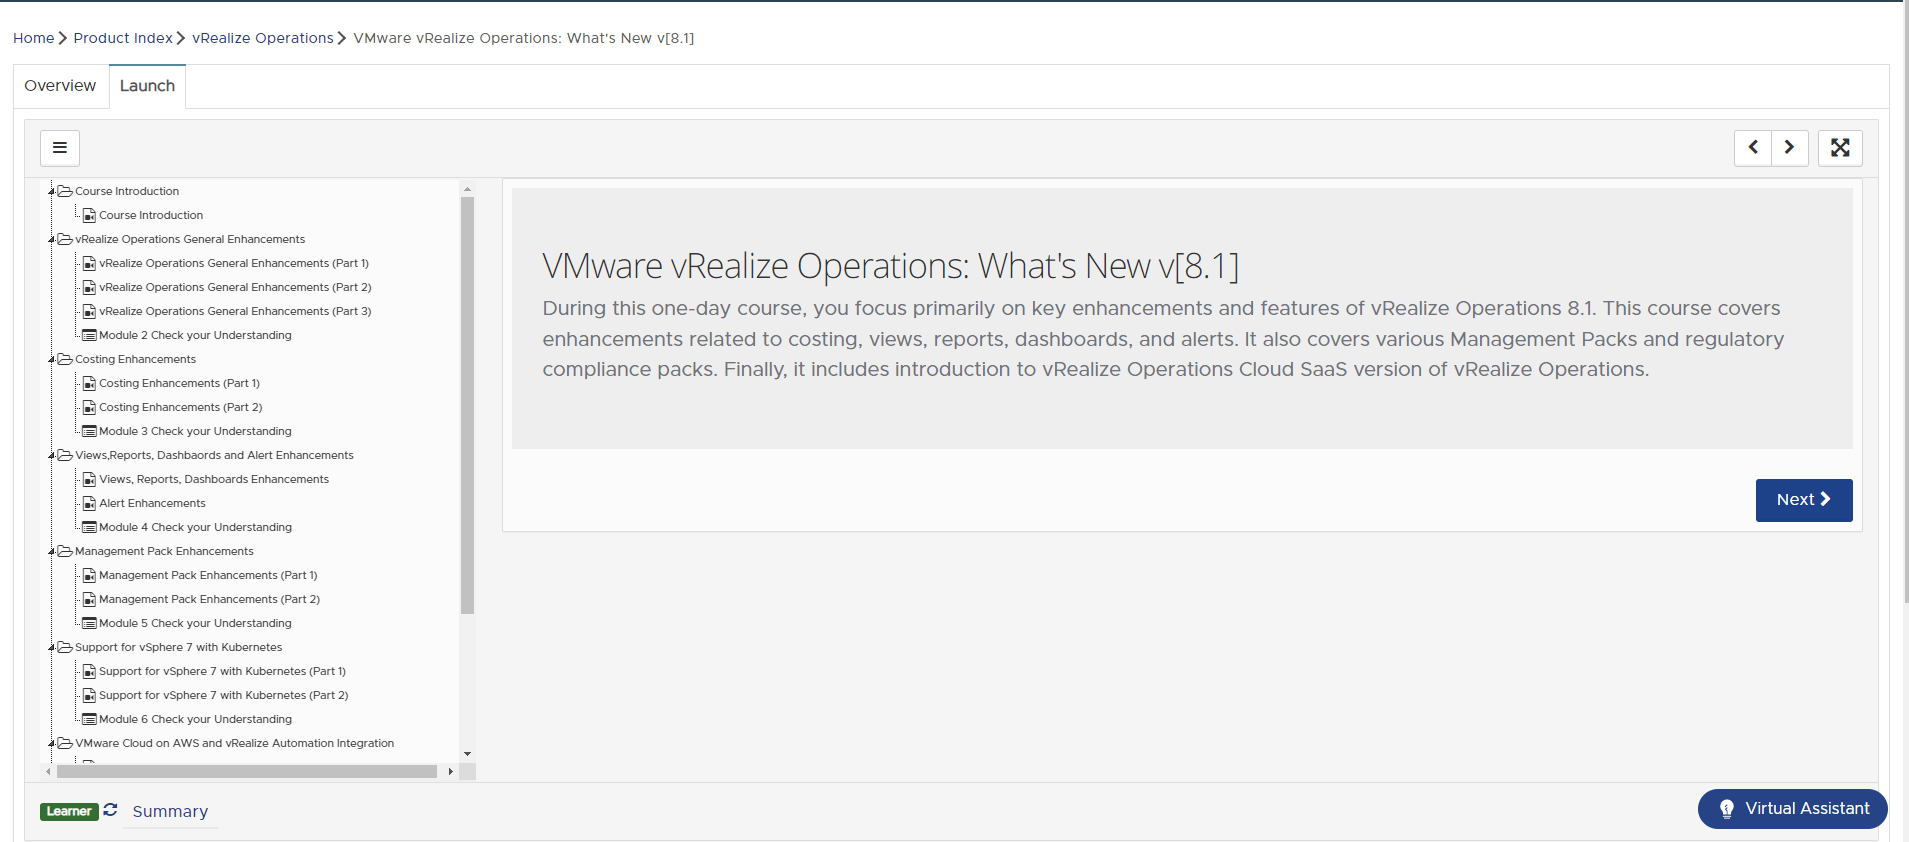Click horizontal scrollbar thumb of course outline
Image resolution: width=1909 pixels, height=842 pixels.
pyautogui.click(x=247, y=772)
